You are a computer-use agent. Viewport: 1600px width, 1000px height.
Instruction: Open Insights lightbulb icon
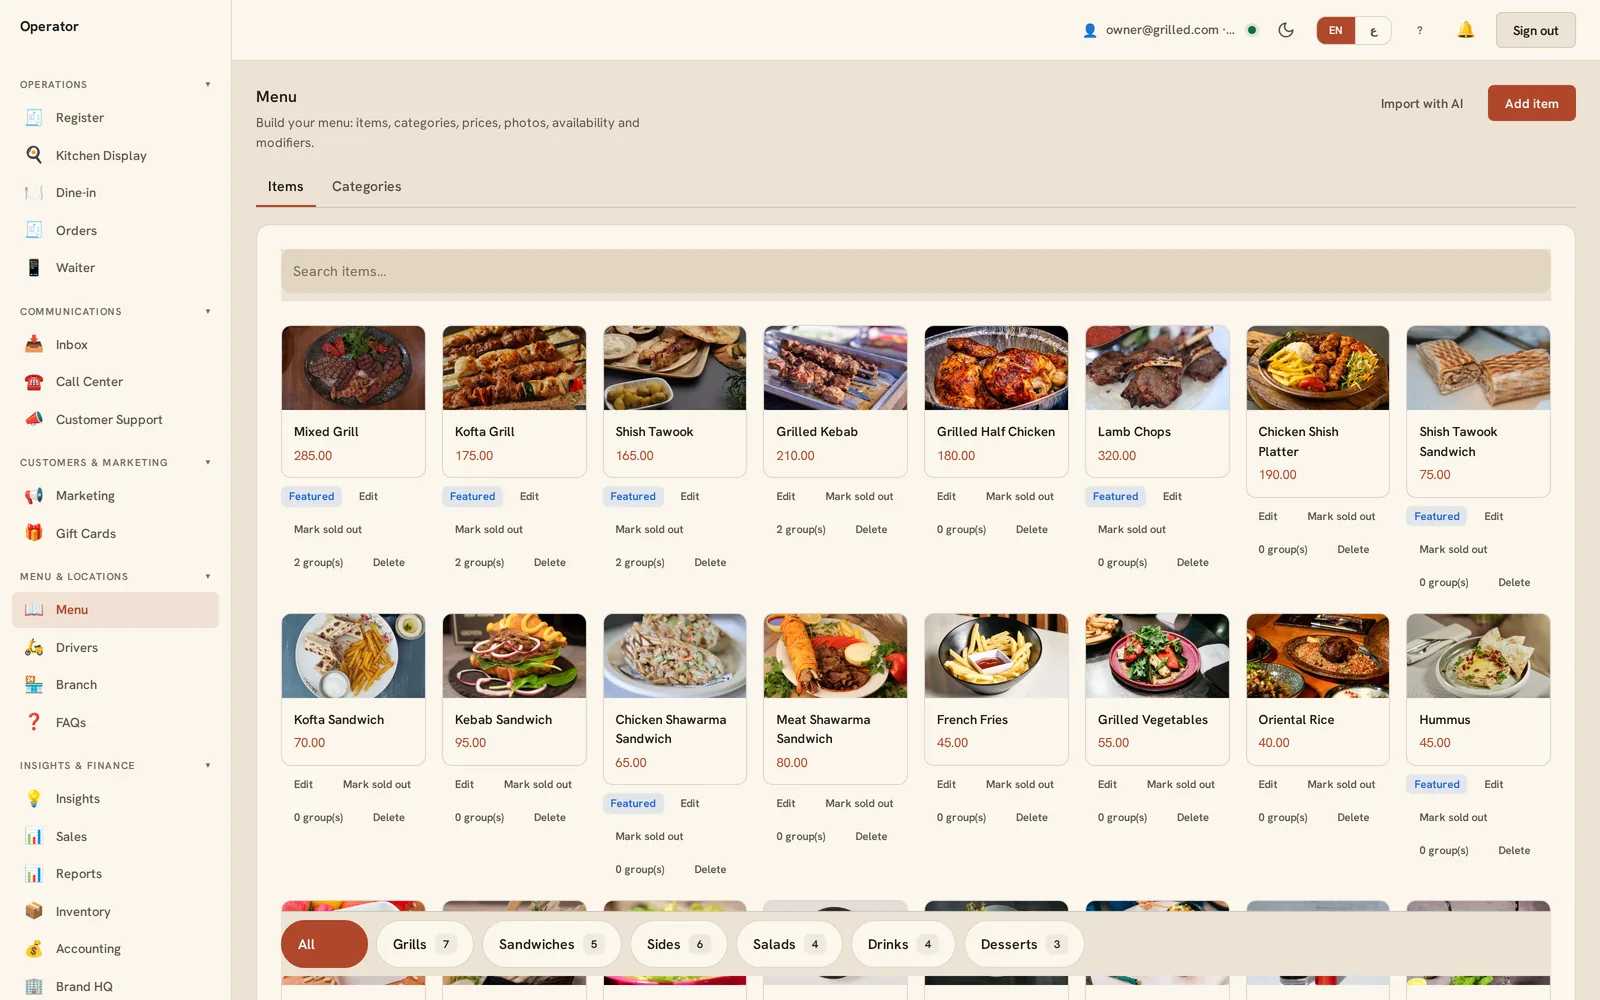[34, 799]
